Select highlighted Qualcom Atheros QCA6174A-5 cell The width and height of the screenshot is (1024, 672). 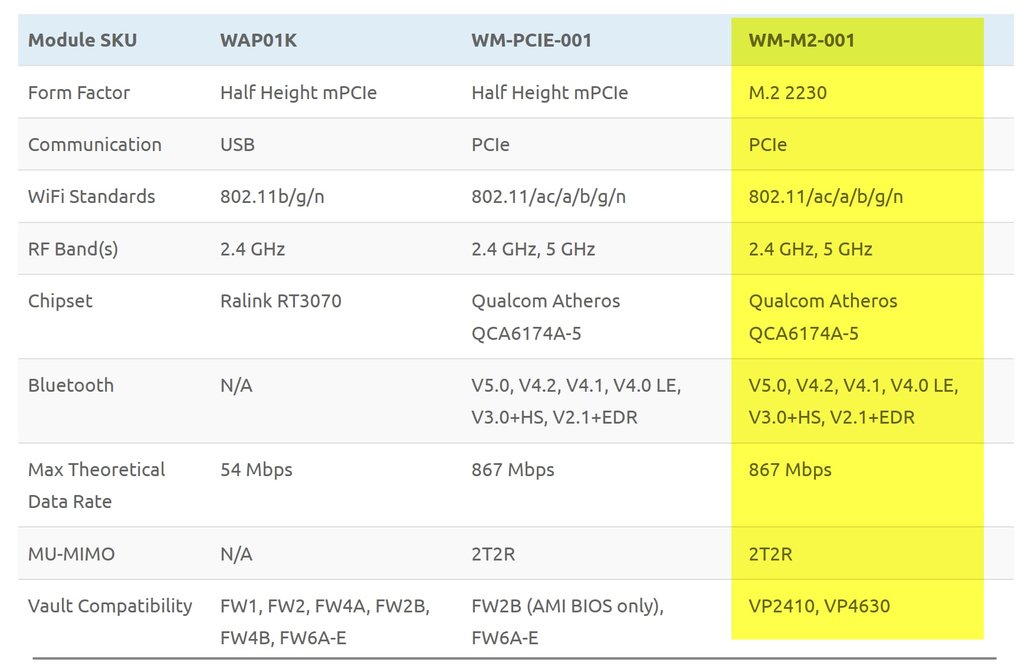822,317
